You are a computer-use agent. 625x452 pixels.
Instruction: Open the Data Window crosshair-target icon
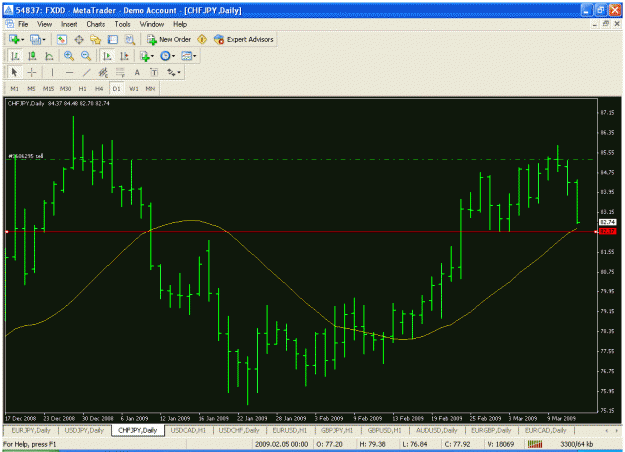[79, 39]
